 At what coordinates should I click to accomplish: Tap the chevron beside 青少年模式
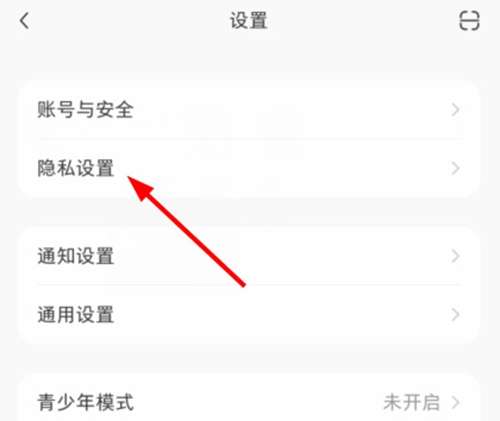[x=456, y=403]
